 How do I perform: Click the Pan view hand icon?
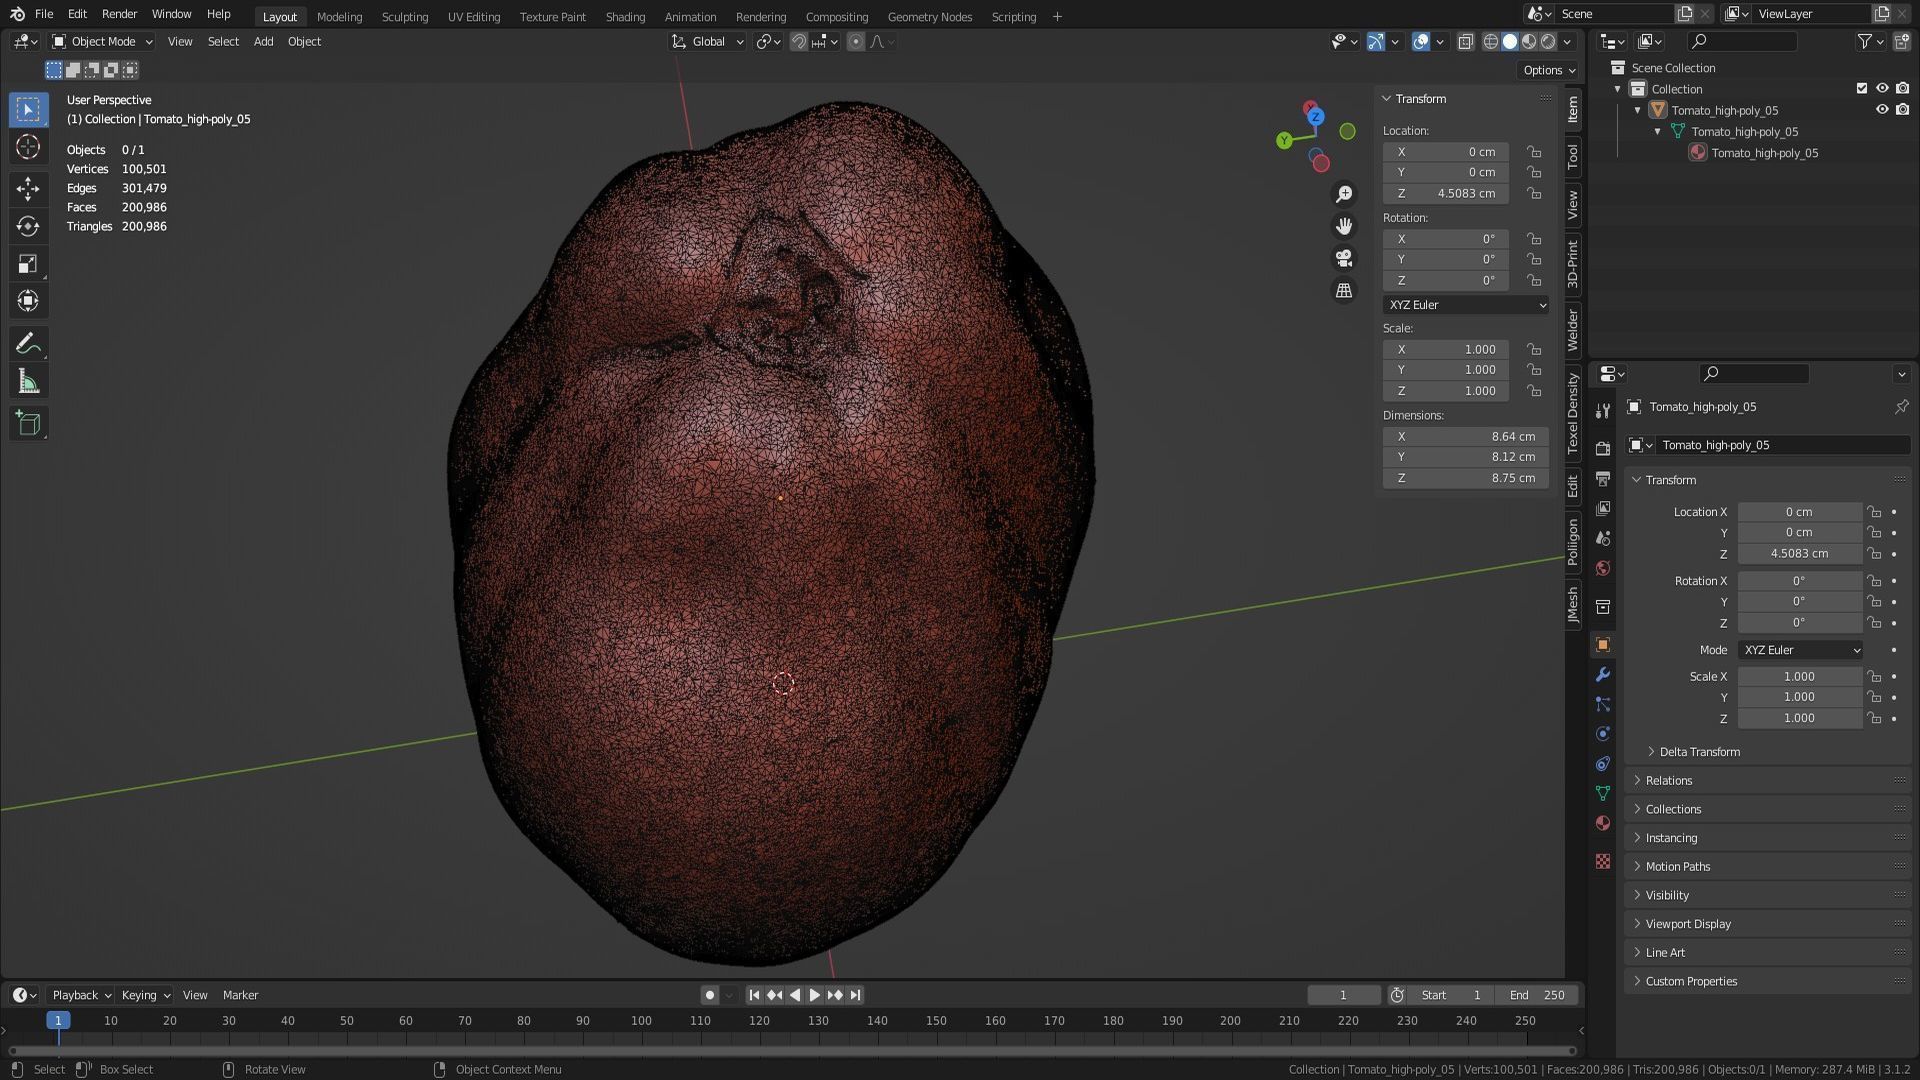click(1344, 226)
